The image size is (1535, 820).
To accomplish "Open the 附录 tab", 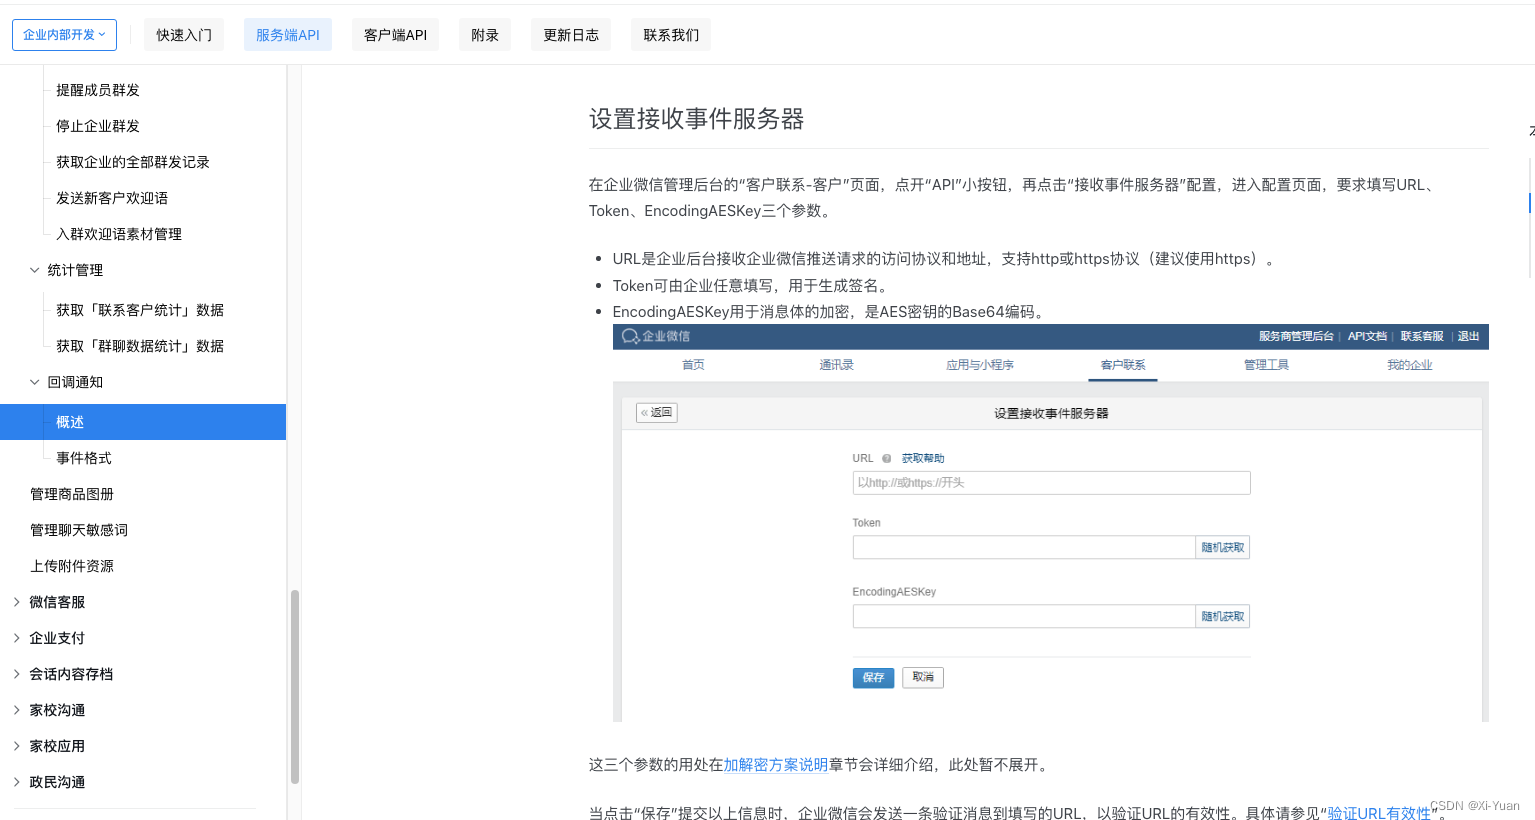I will tap(485, 35).
